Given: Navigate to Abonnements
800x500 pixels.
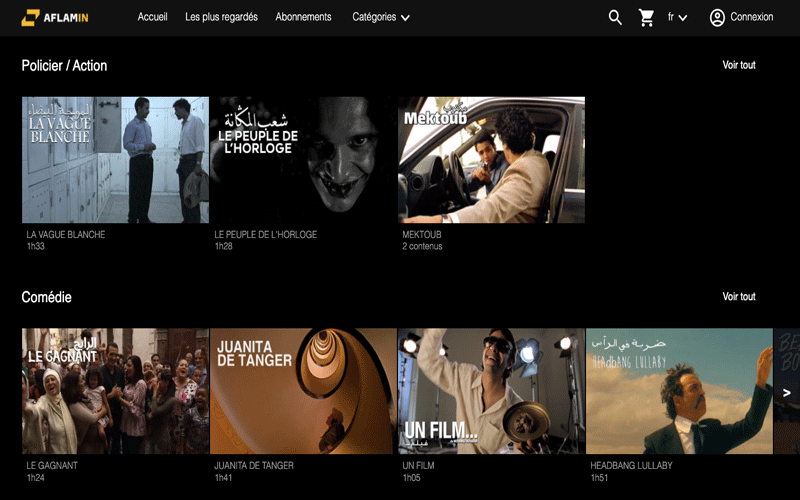Looking at the screenshot, I should coord(304,17).
